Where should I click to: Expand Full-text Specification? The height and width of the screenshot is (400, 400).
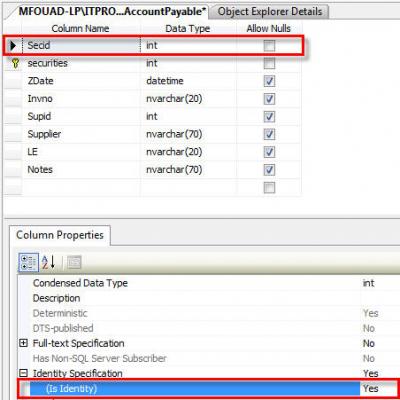pos(23,343)
